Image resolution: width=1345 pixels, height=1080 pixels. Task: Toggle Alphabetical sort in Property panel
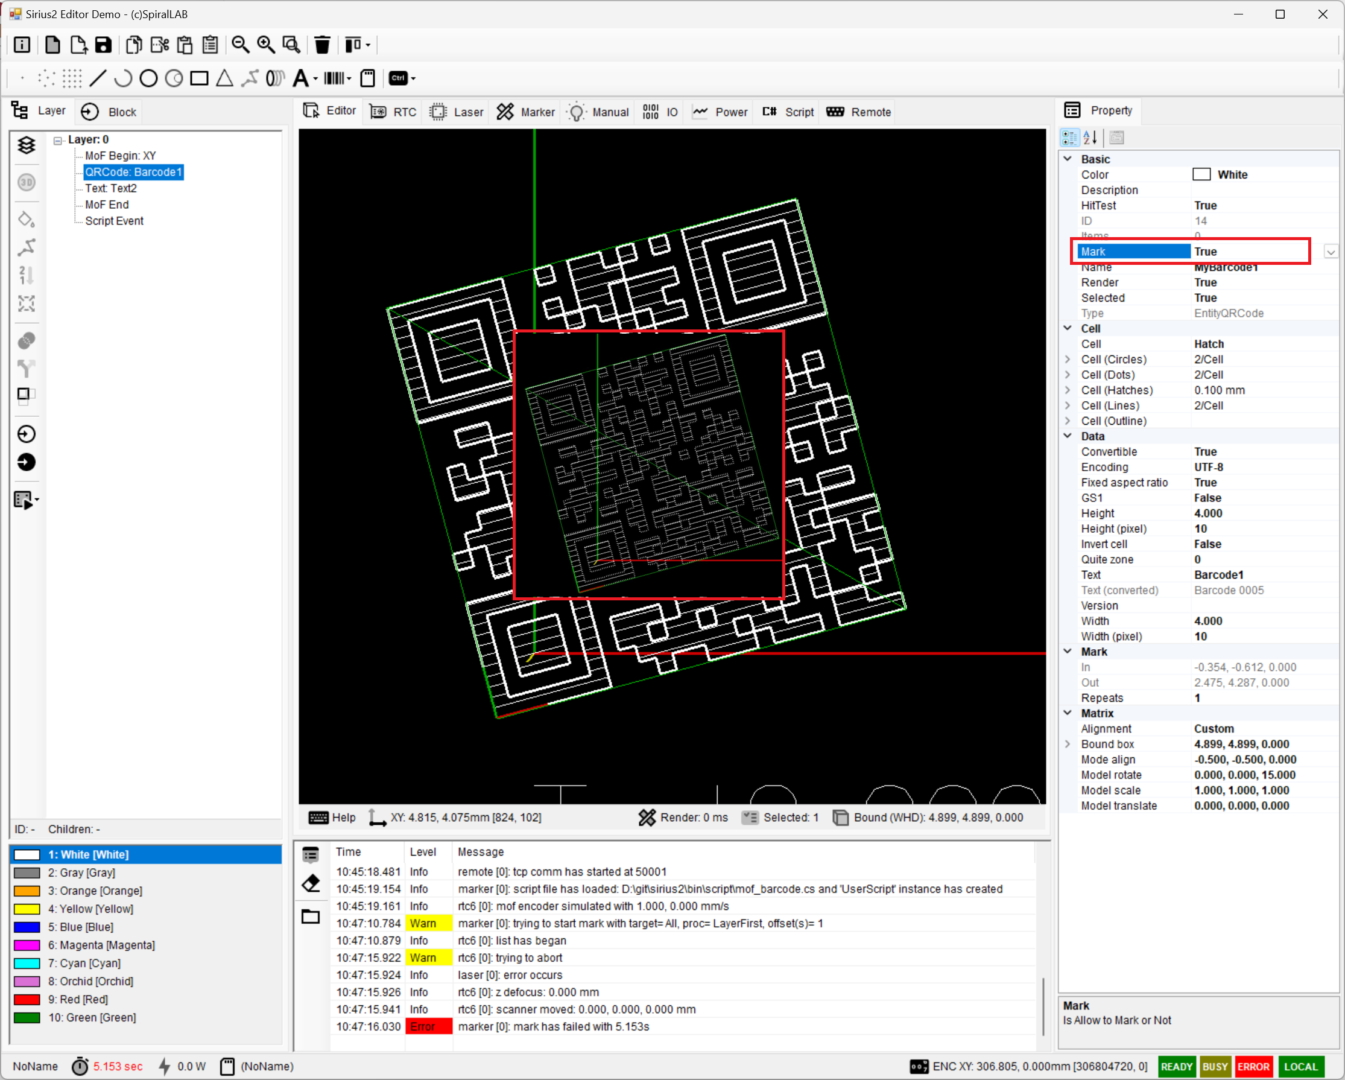[1090, 138]
